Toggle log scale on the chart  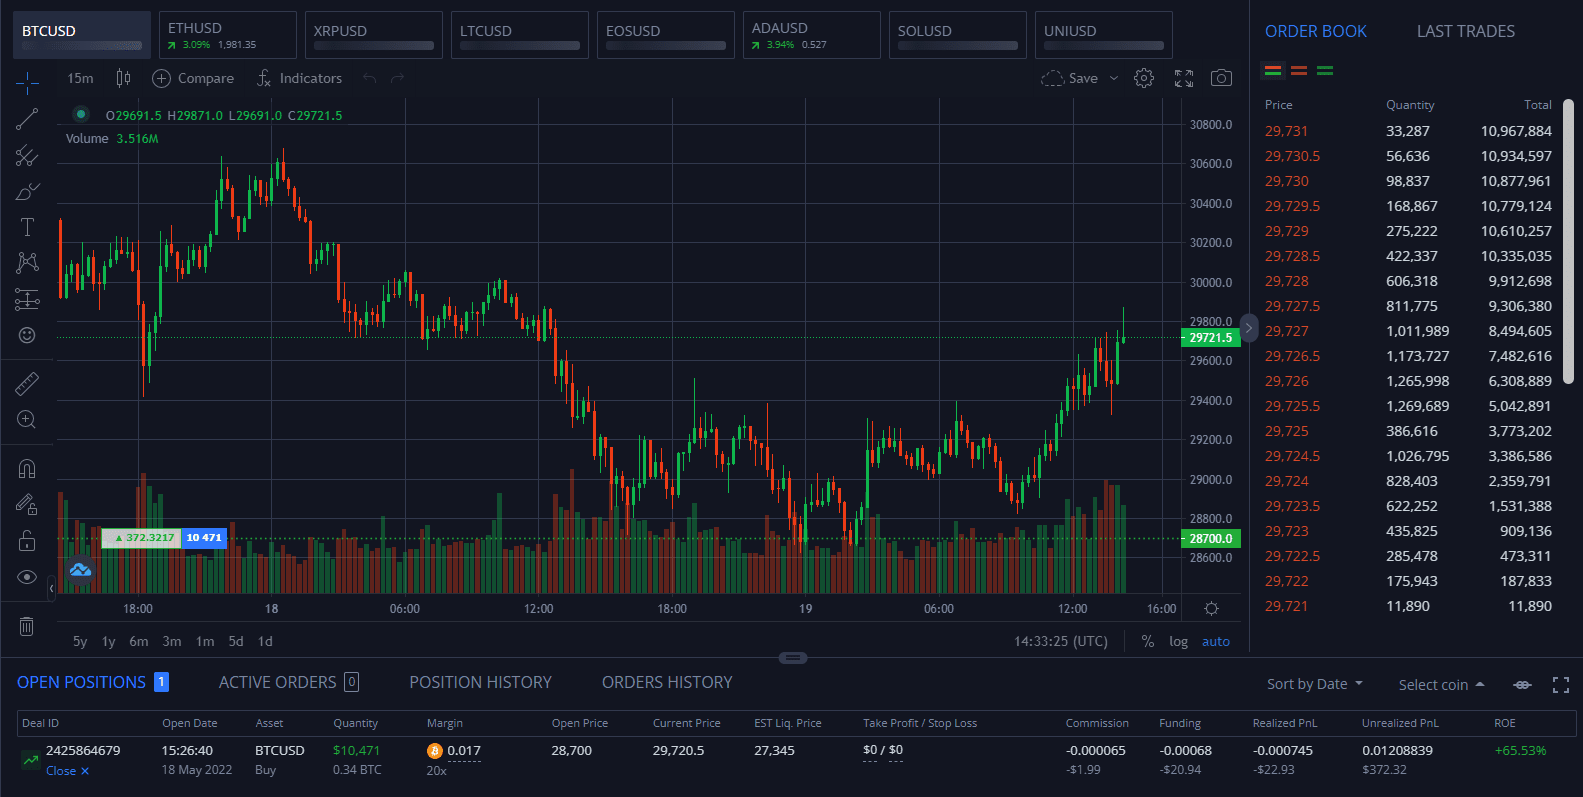coord(1178,642)
